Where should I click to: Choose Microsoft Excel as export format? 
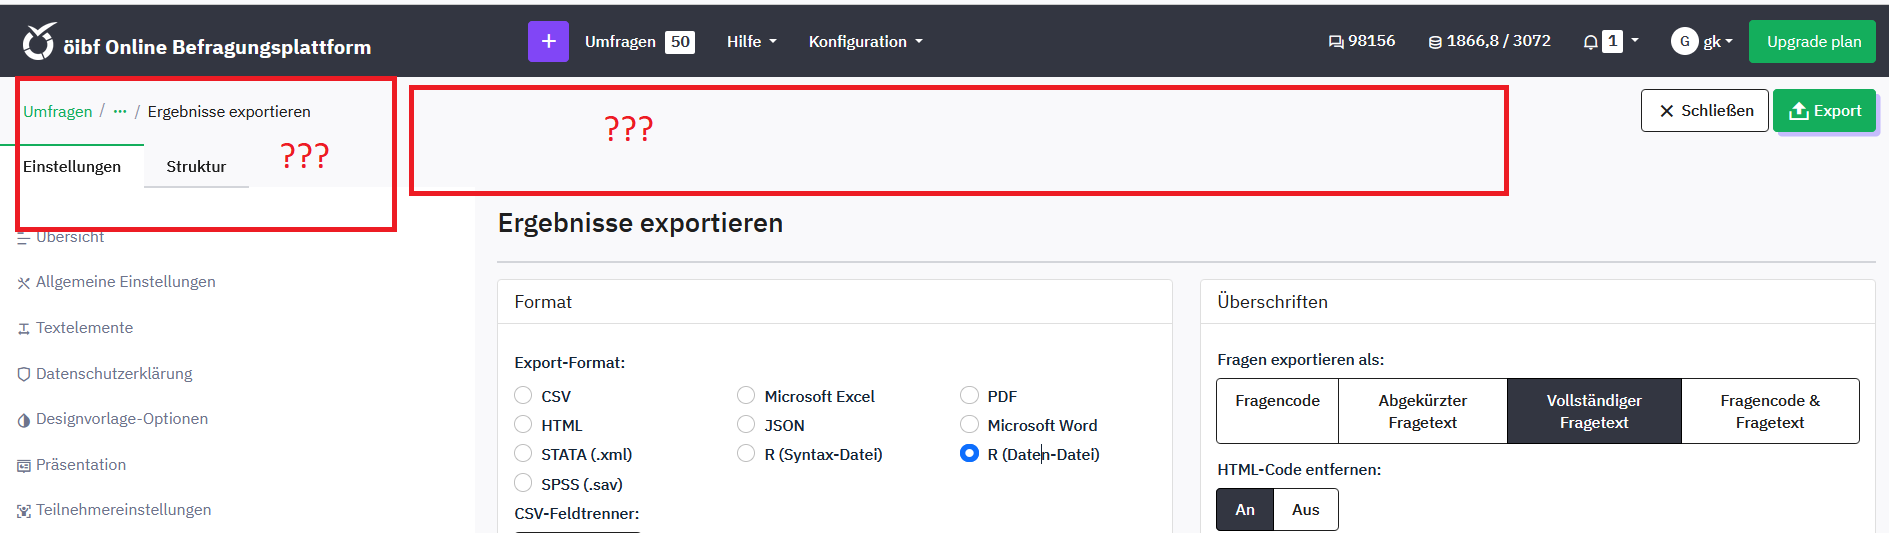[x=746, y=396]
